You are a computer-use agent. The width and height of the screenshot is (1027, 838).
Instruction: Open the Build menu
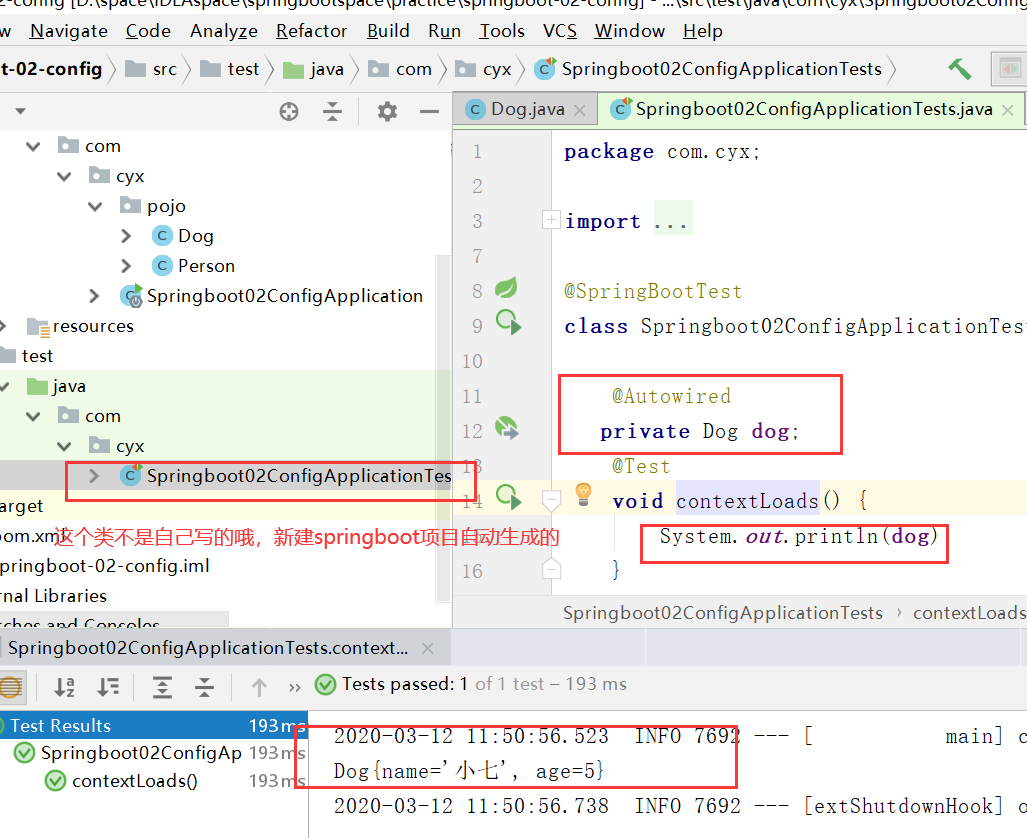point(388,31)
